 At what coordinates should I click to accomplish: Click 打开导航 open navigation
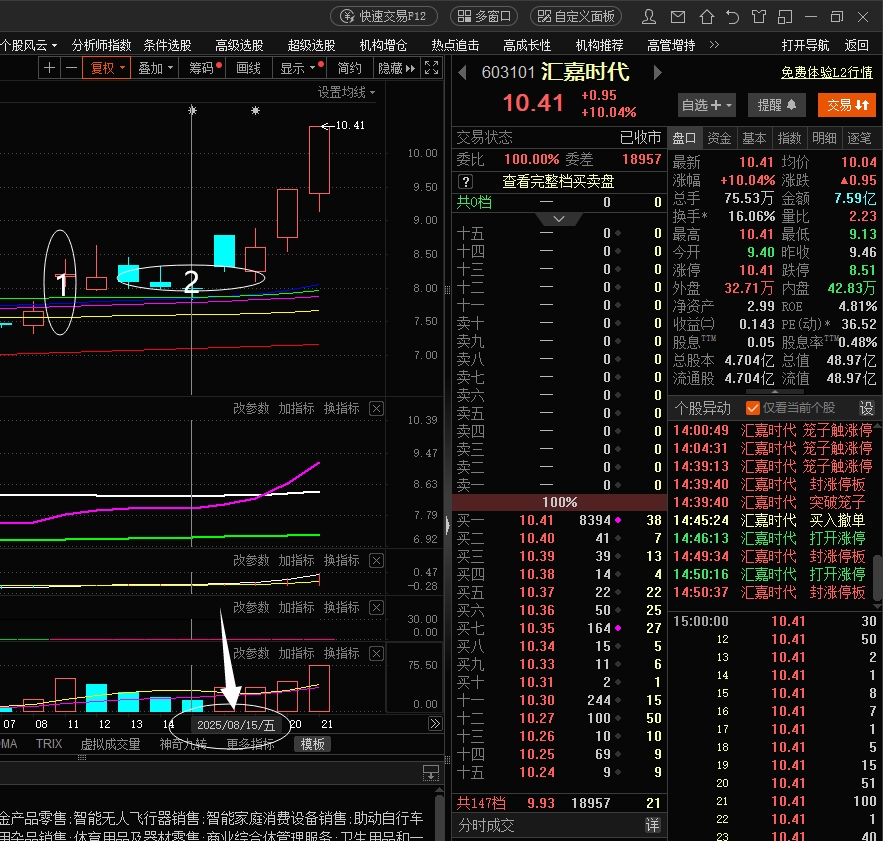805,45
